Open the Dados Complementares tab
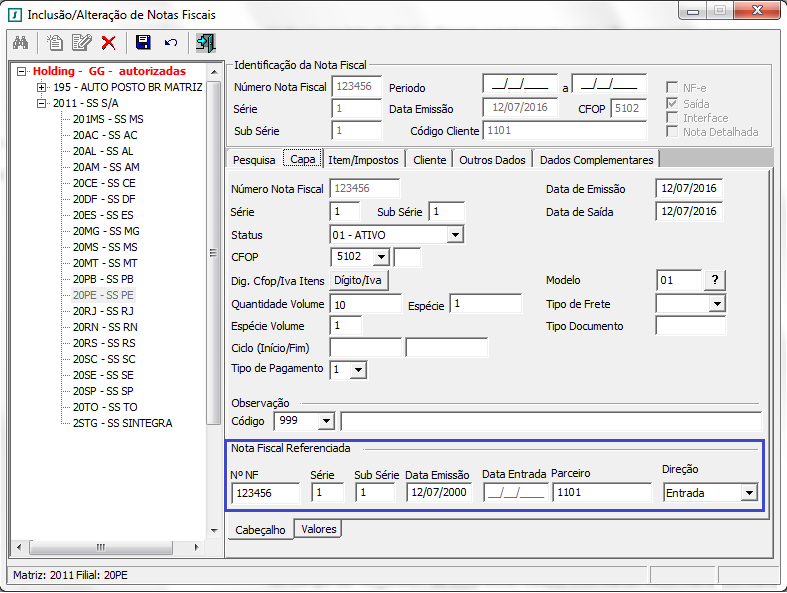 click(x=596, y=160)
